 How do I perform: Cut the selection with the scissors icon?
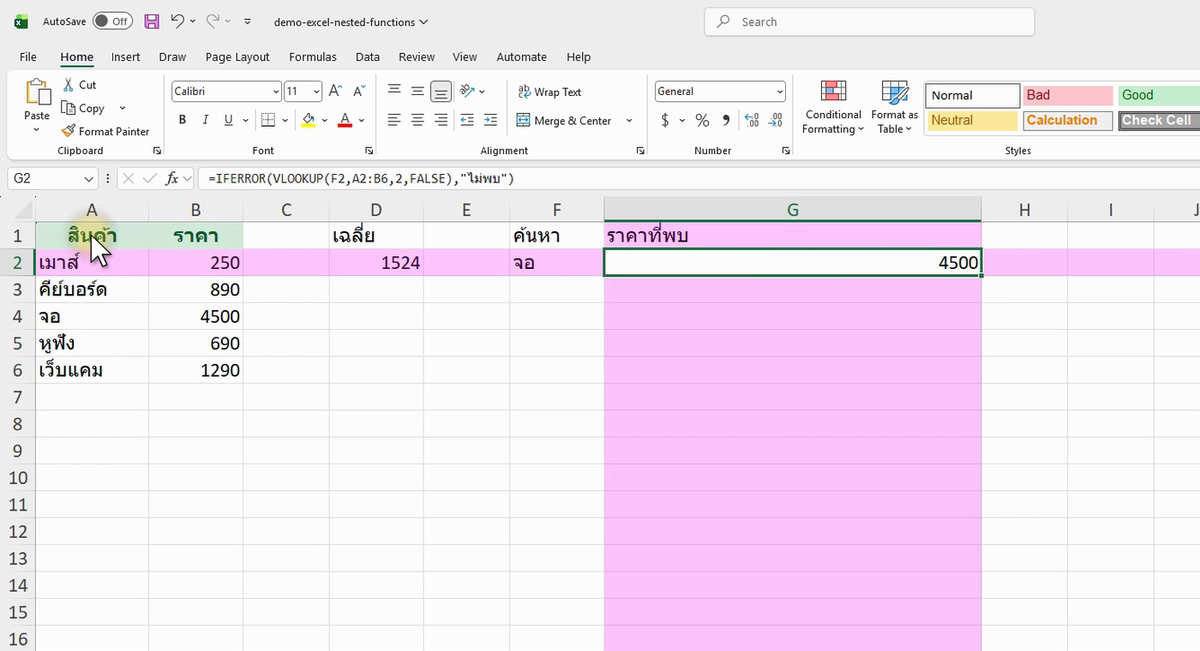[69, 85]
